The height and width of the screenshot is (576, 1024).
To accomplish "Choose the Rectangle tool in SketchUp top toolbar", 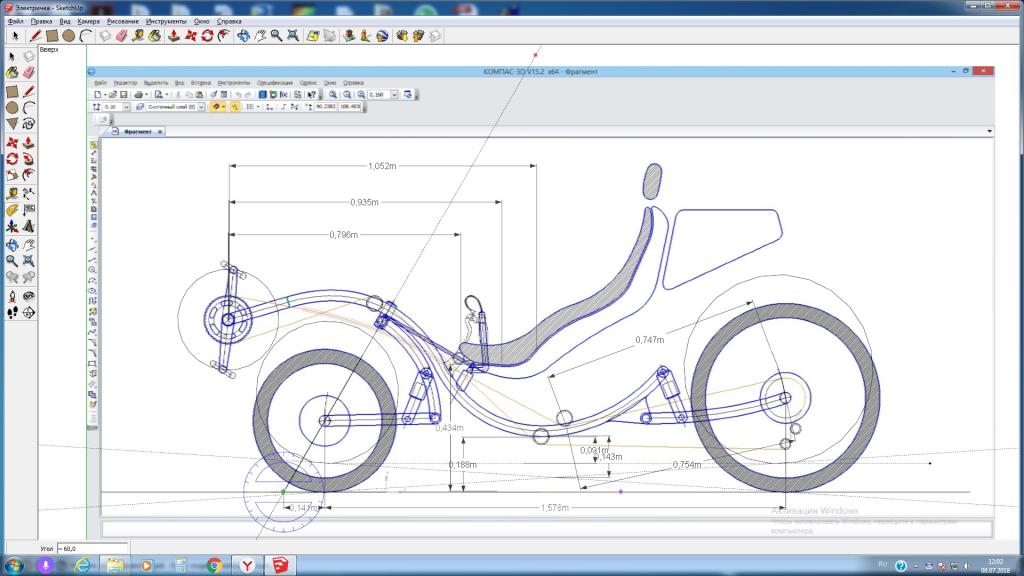I will tap(52, 36).
